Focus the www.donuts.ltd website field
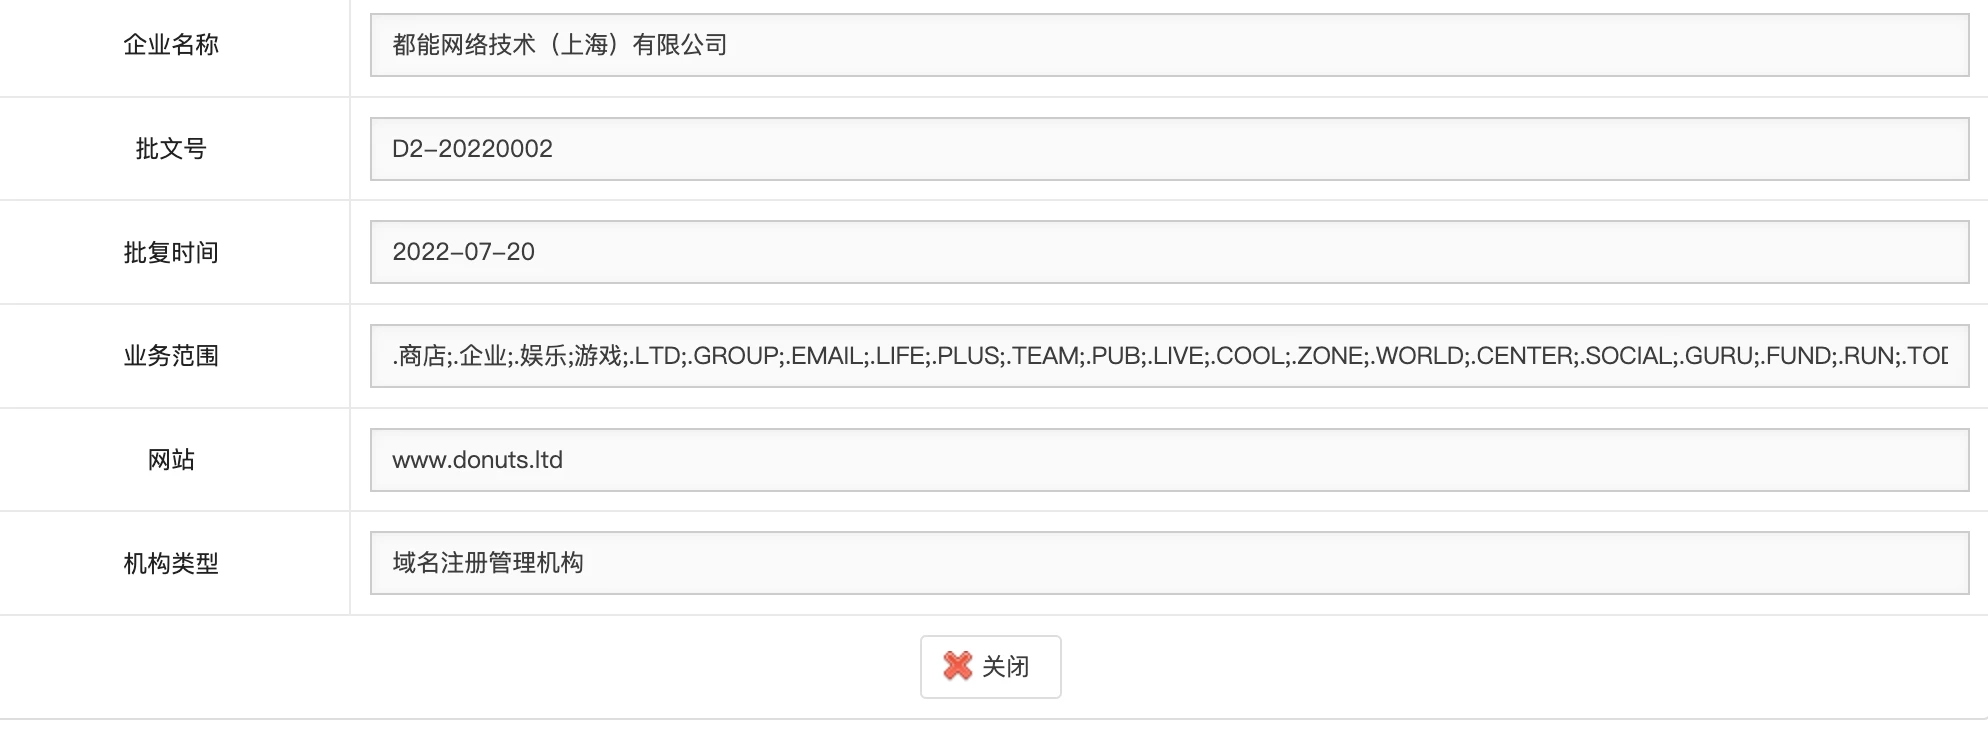1988x742 pixels. [1168, 460]
